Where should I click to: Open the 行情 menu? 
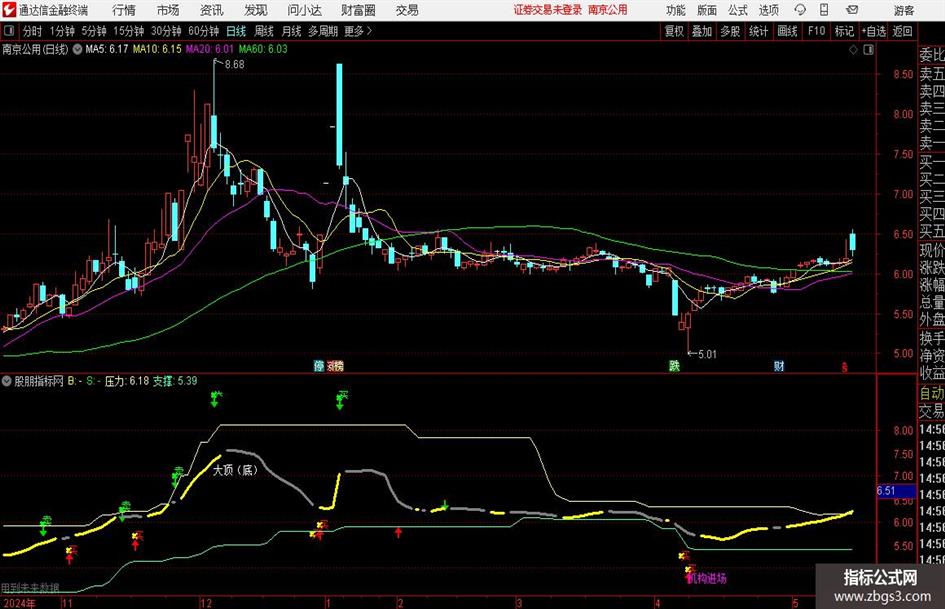pos(124,10)
